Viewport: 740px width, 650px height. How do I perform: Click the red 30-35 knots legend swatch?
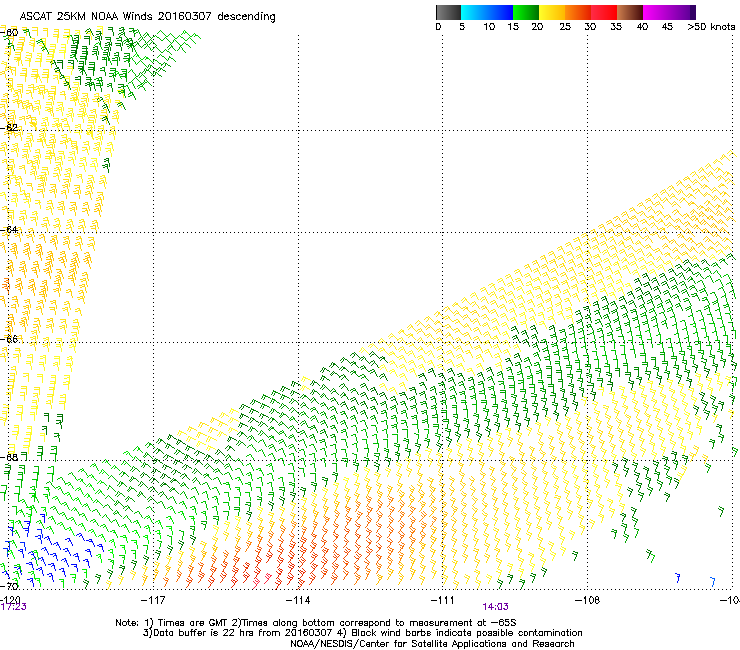[x=604, y=12]
